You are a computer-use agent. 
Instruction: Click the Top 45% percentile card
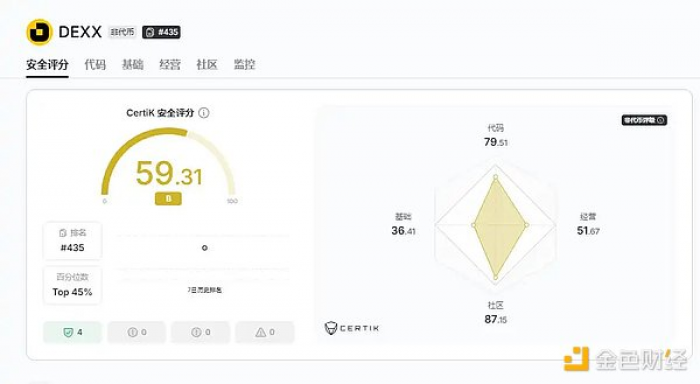(72, 285)
